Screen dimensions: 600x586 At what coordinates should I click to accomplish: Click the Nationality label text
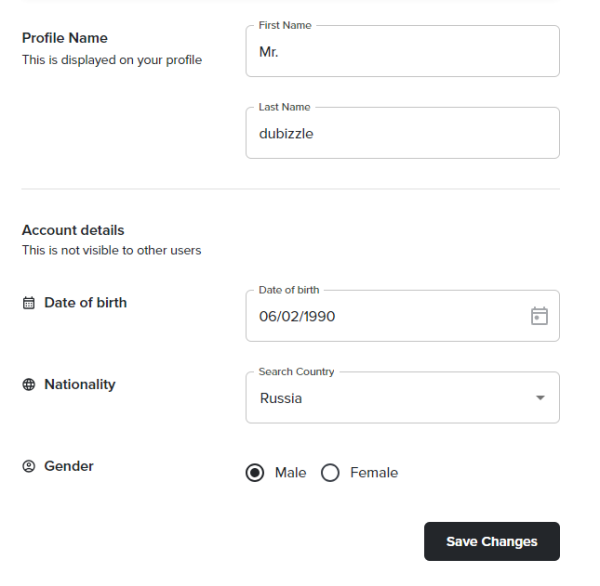click(80, 384)
